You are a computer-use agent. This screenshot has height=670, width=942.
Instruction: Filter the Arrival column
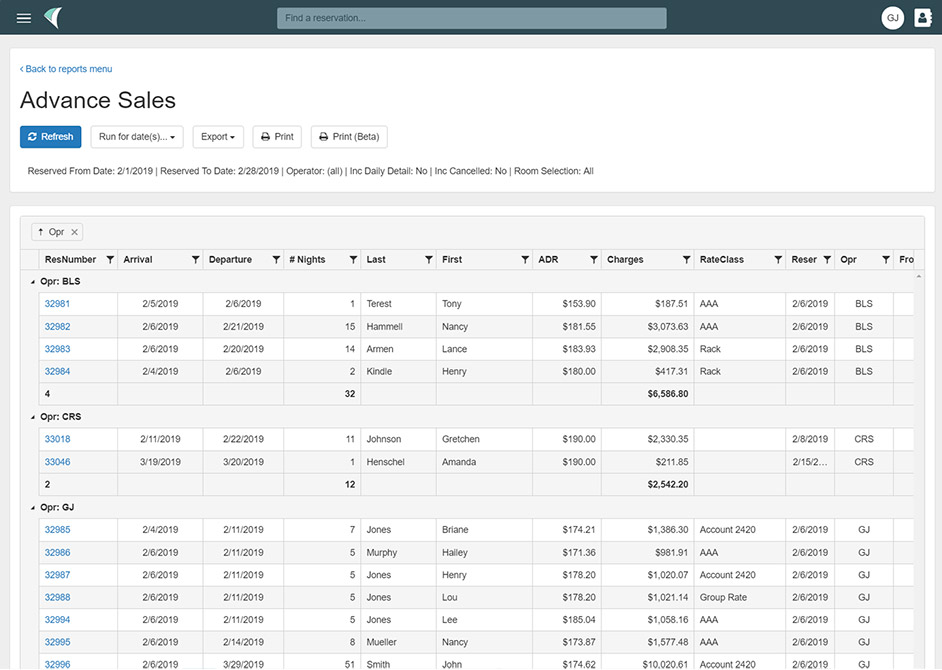(195, 260)
